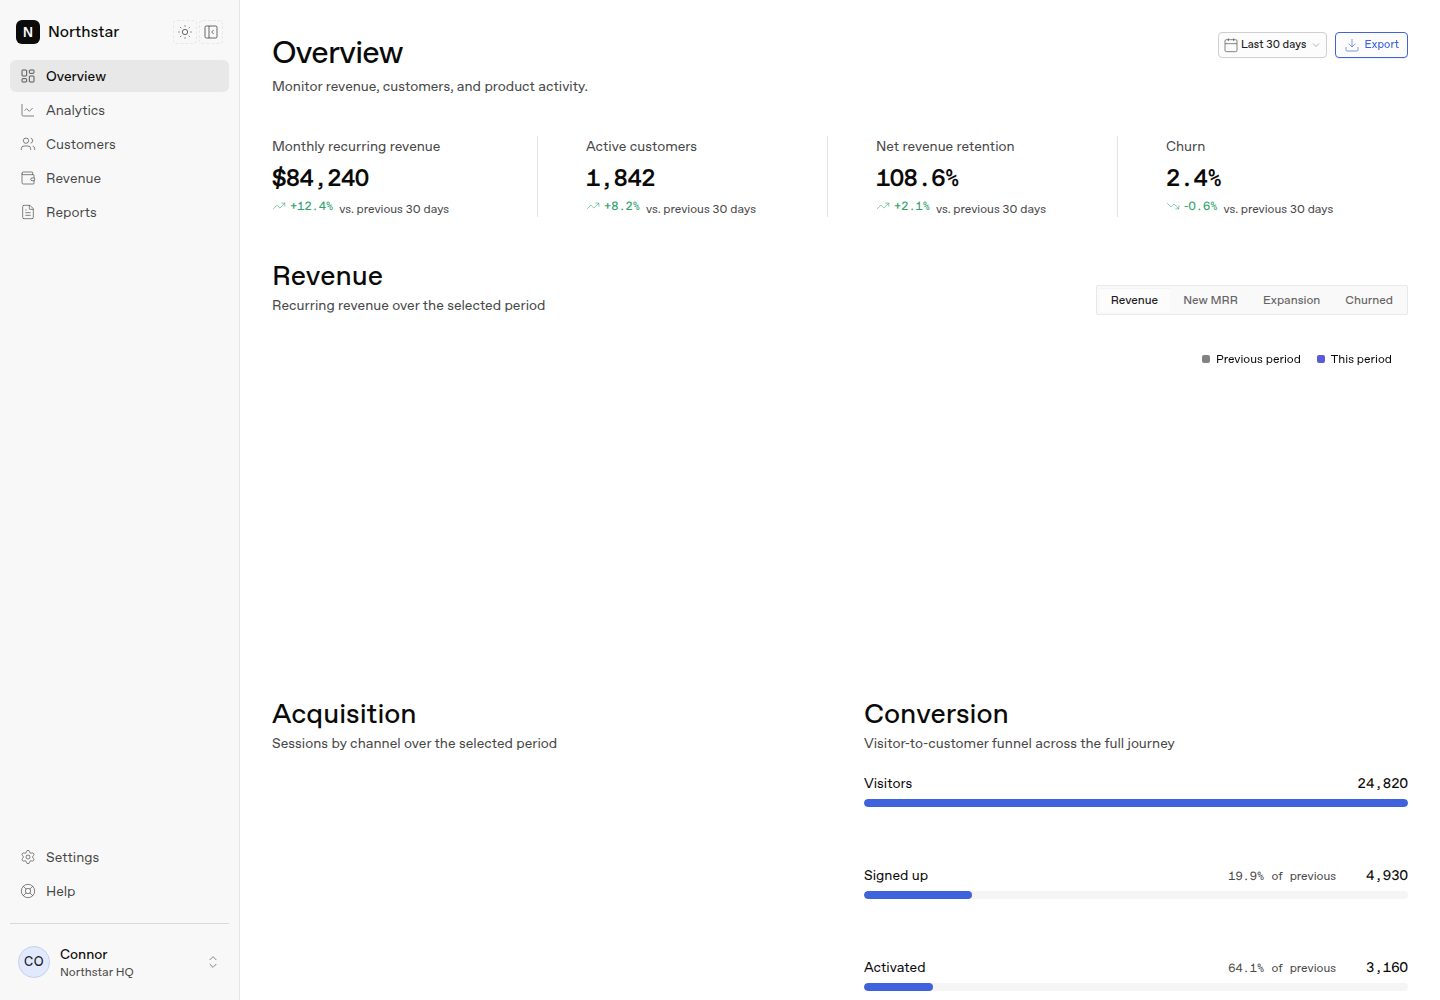This screenshot has height=1000, width=1440.
Task: Click the +8.2% trend up arrow icon
Action: tap(593, 206)
